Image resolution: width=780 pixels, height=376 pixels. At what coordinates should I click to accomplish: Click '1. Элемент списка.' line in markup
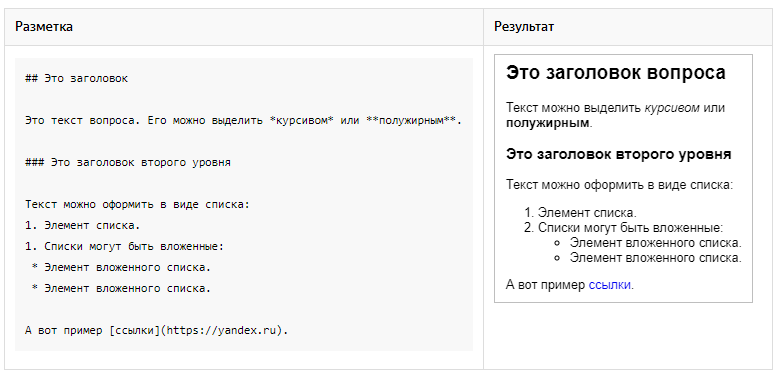coord(83,225)
